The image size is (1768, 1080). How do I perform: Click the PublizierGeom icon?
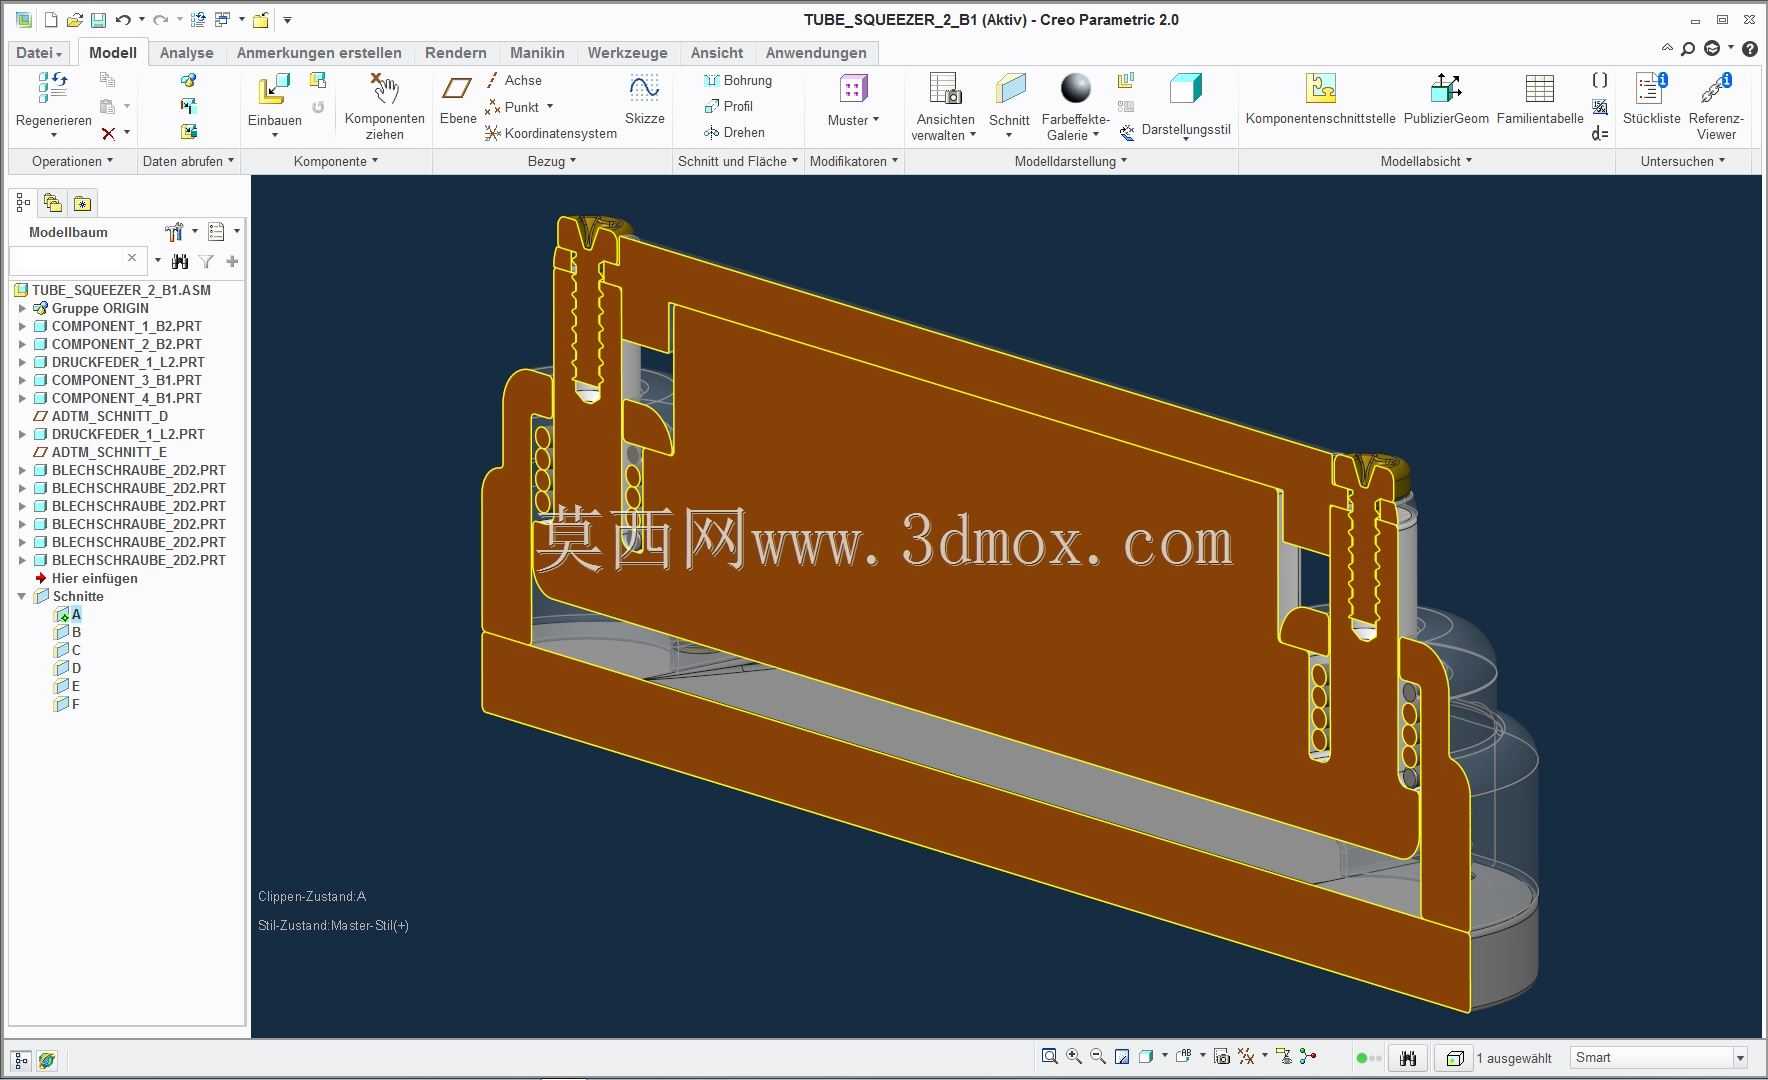coord(1446,89)
